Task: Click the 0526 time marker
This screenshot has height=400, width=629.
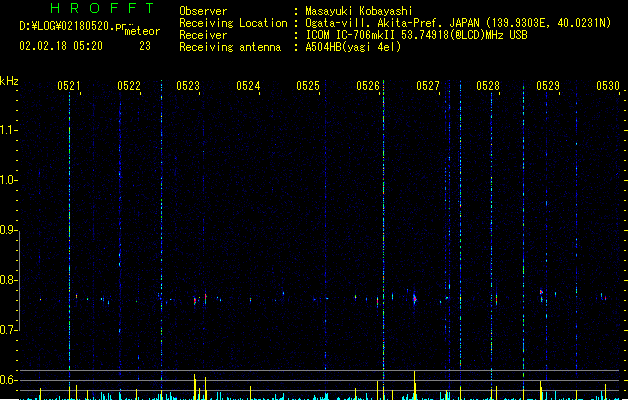Action: pyautogui.click(x=368, y=86)
